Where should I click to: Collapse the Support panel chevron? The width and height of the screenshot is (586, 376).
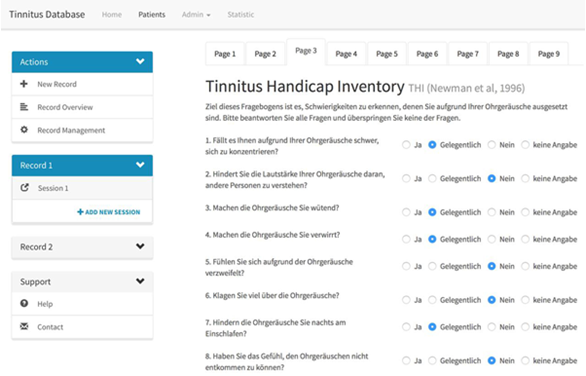(x=140, y=281)
